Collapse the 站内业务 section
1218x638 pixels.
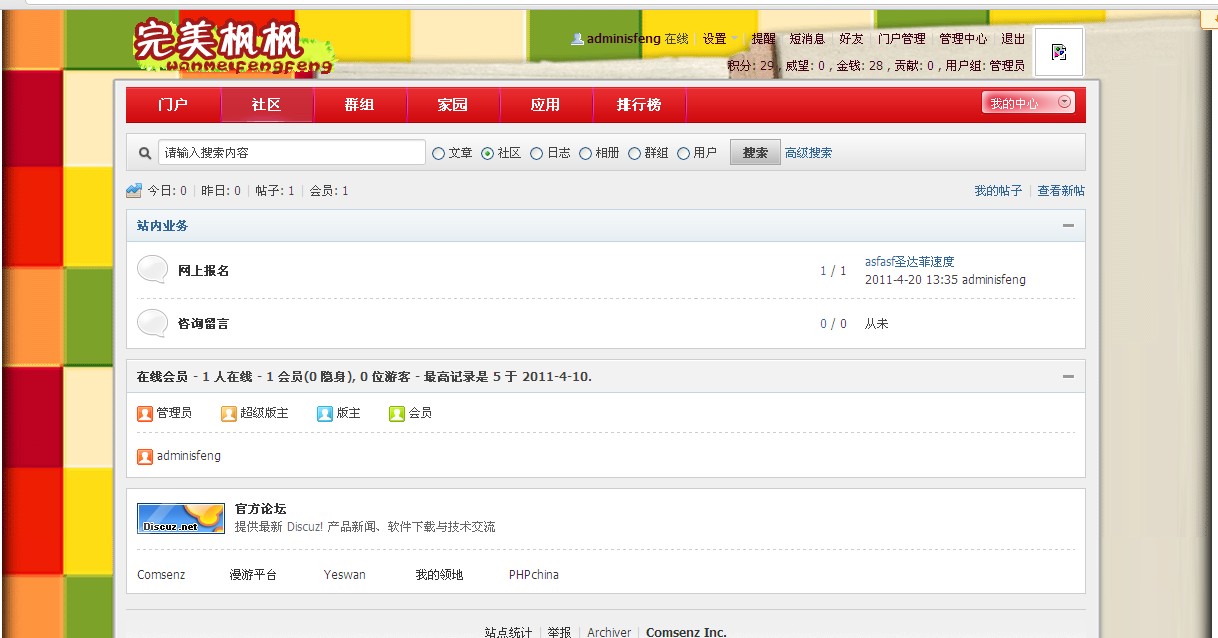[x=1068, y=226]
